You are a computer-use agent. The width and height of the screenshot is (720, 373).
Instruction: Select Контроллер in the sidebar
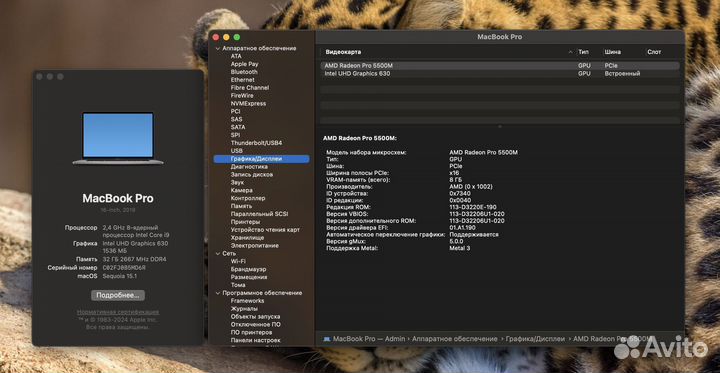[x=248, y=198]
